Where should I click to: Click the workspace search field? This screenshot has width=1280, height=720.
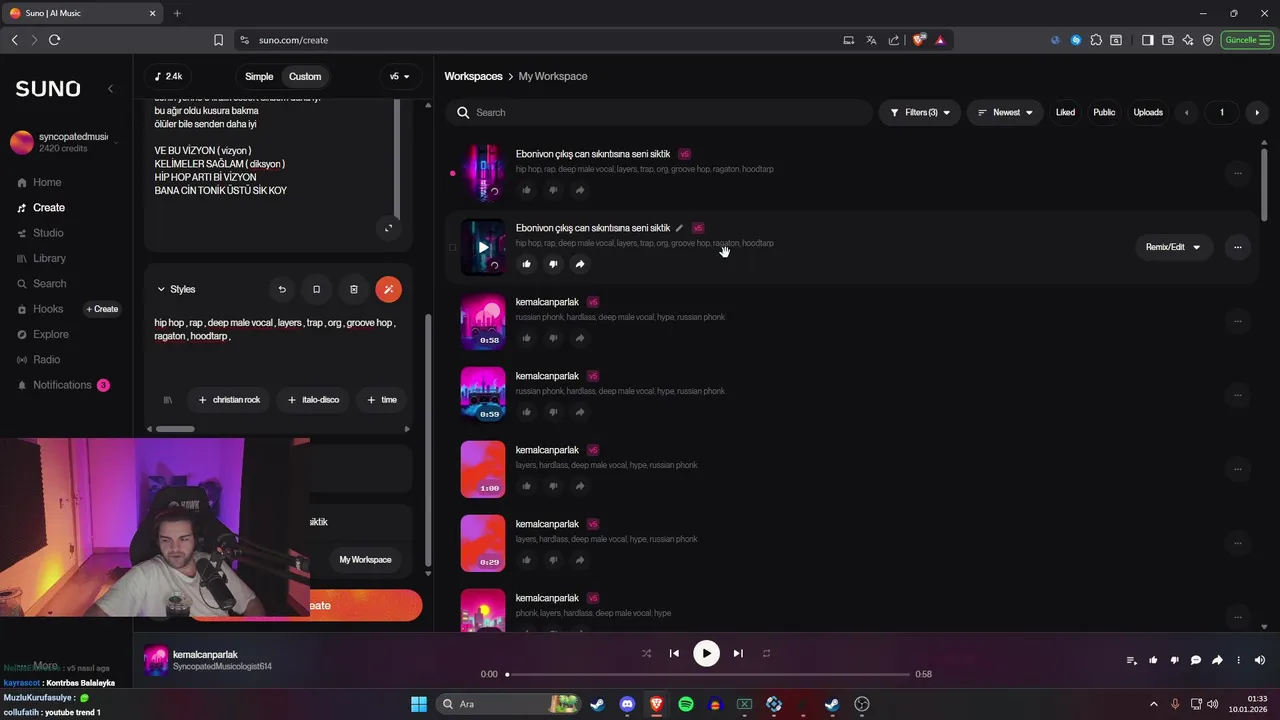point(660,113)
